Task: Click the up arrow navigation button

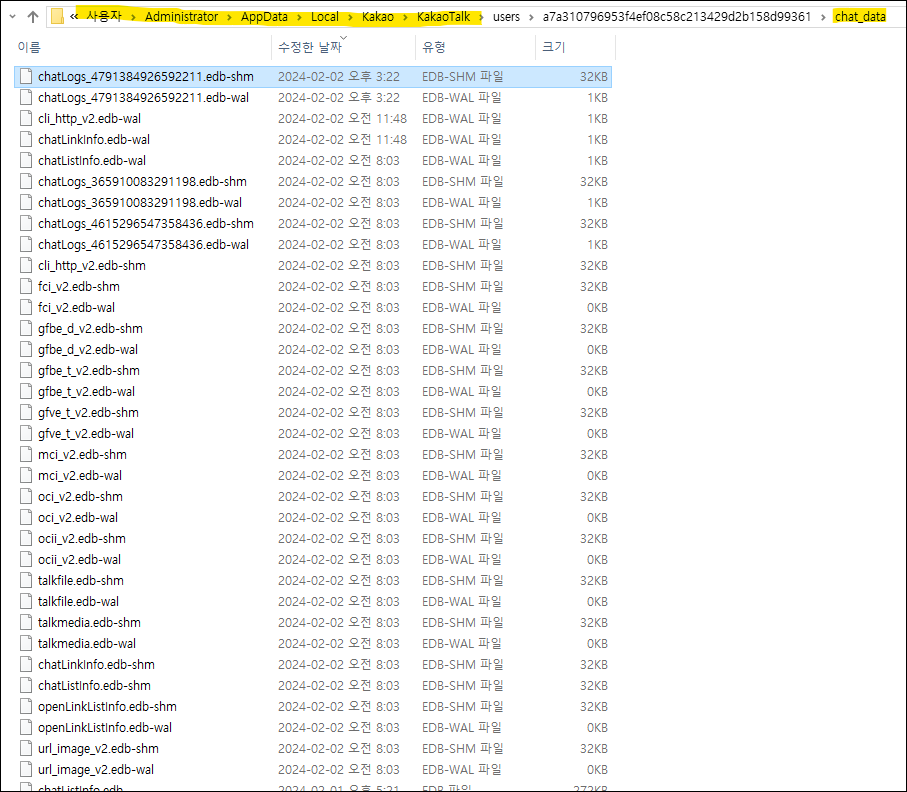Action: (32, 17)
